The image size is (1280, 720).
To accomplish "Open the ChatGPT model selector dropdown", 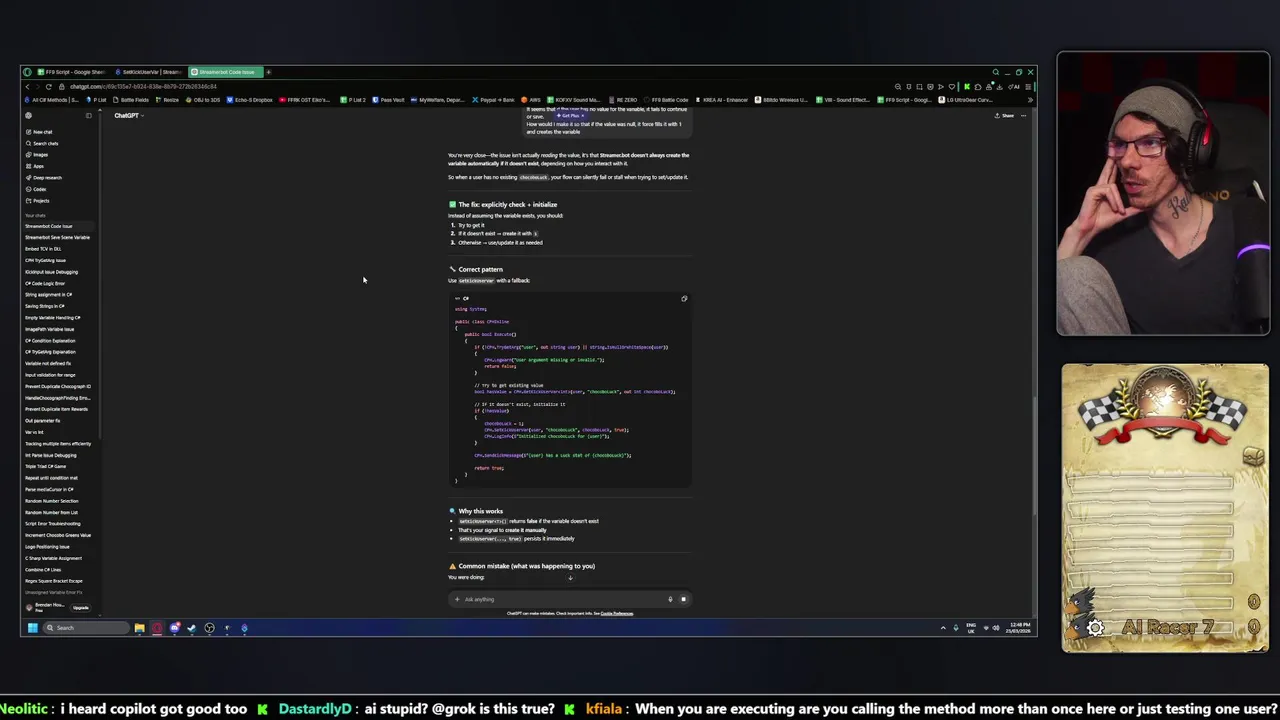I will (x=129, y=115).
